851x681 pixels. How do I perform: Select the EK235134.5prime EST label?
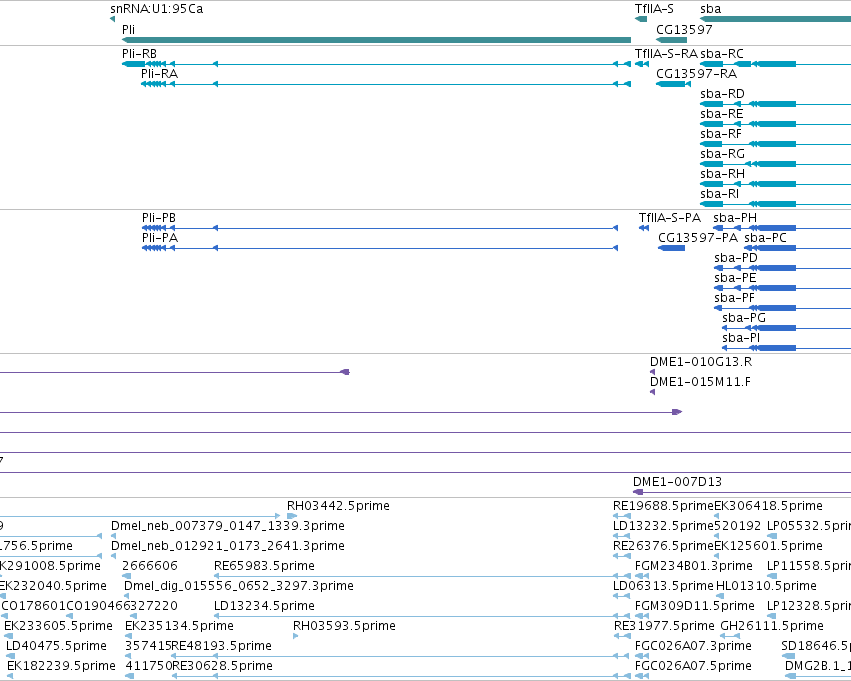(x=179, y=627)
